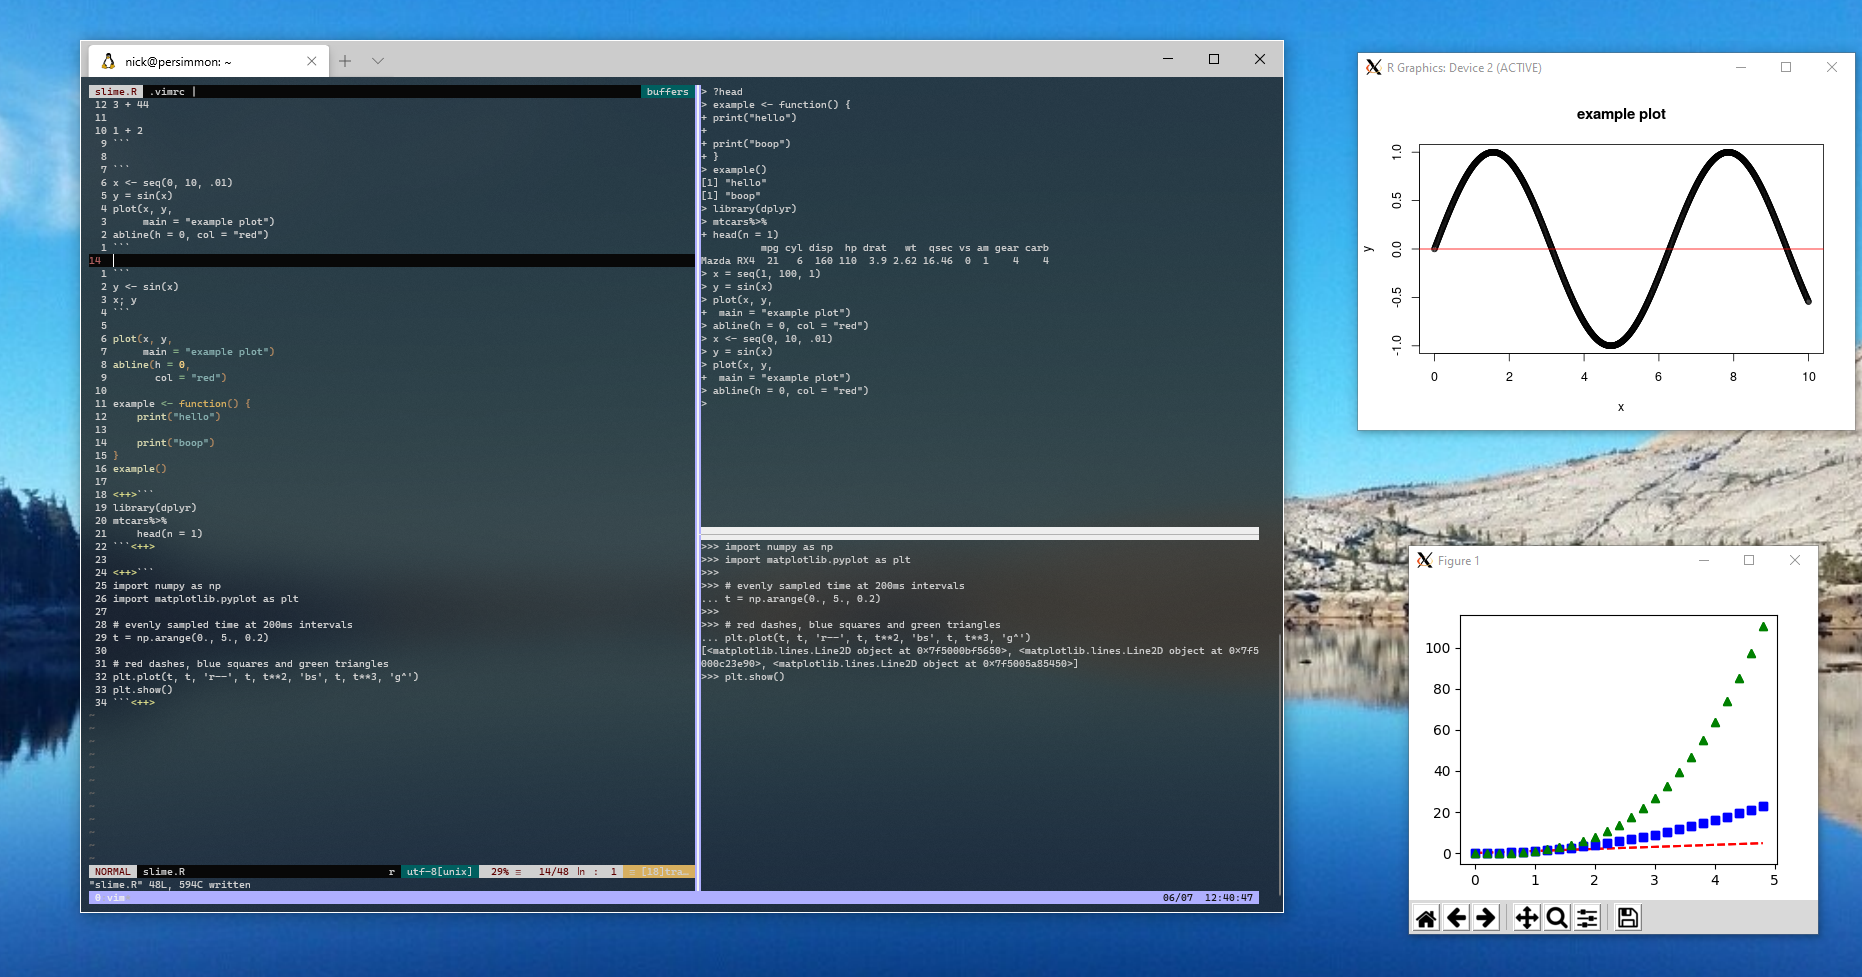1862x977 pixels.
Task: Click 't = np.arange(0., 5., 0.2)' in vim
Action: 191,638
